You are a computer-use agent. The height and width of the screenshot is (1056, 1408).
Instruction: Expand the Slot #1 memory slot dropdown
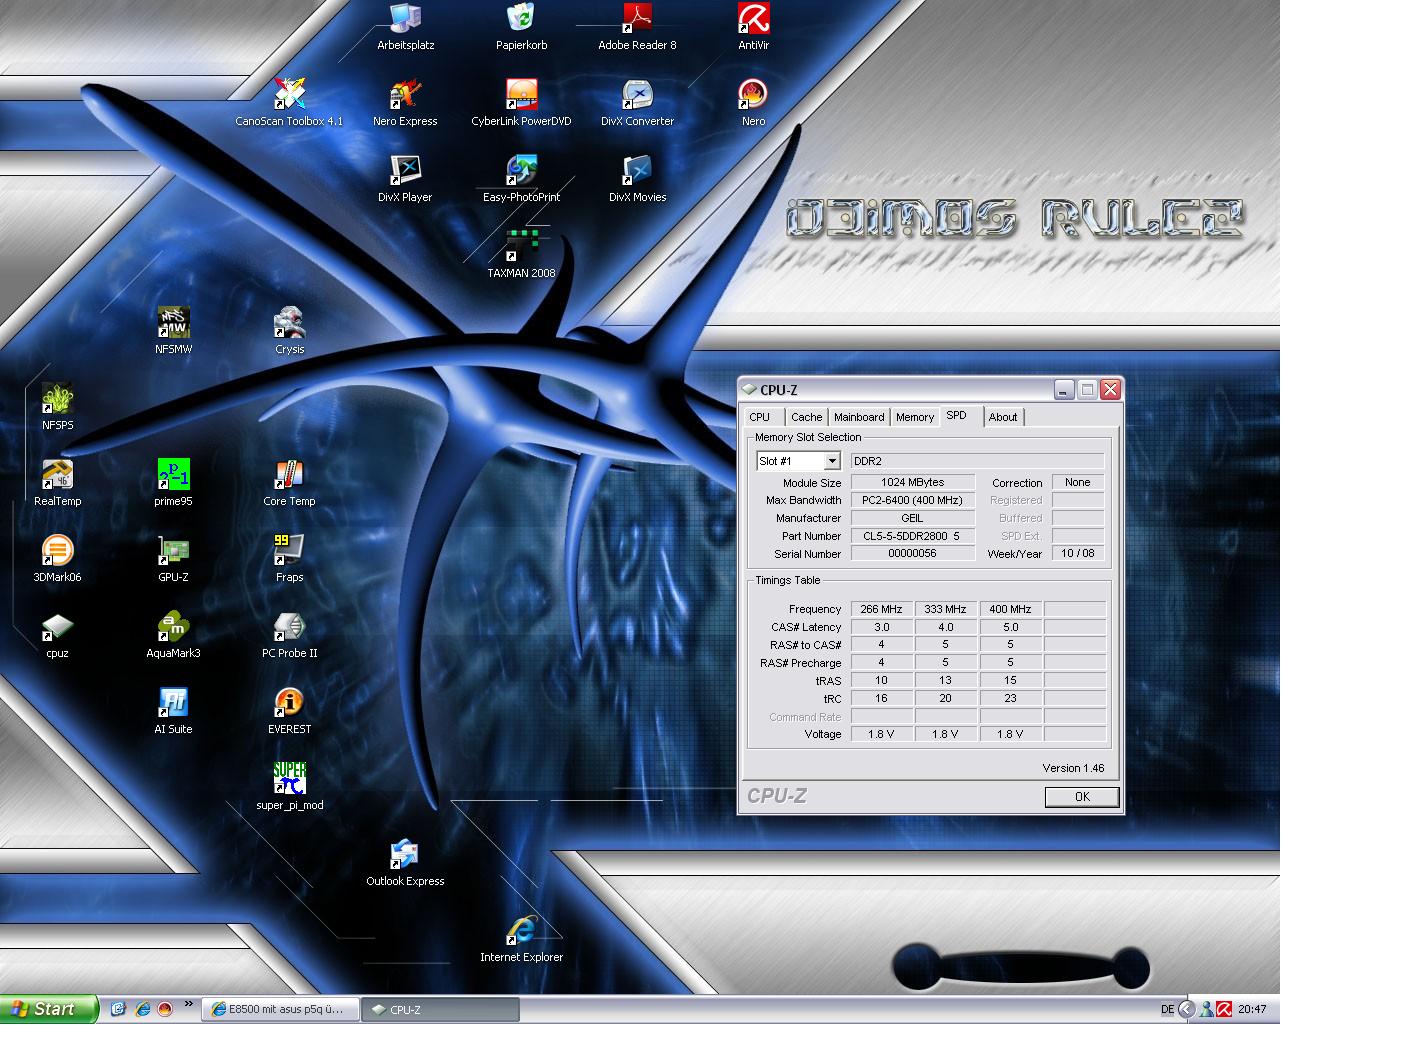coord(832,461)
